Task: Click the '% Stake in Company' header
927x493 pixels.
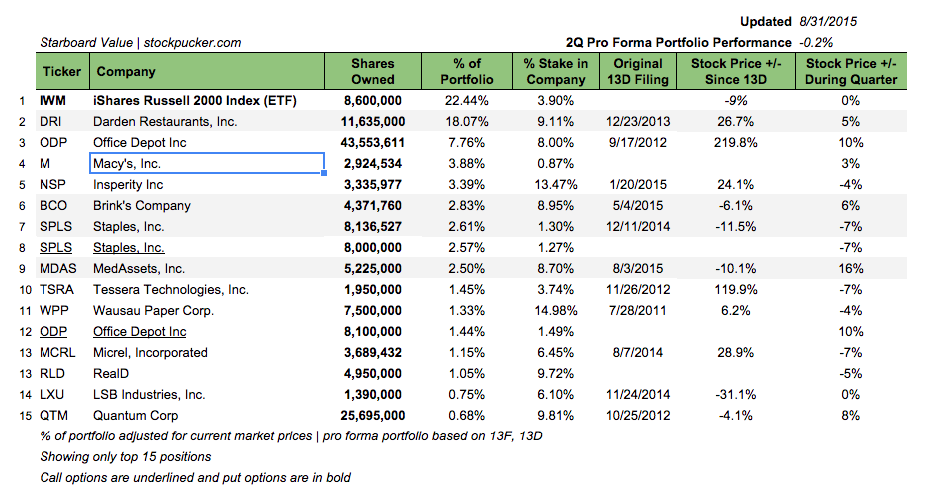Action: [x=556, y=72]
